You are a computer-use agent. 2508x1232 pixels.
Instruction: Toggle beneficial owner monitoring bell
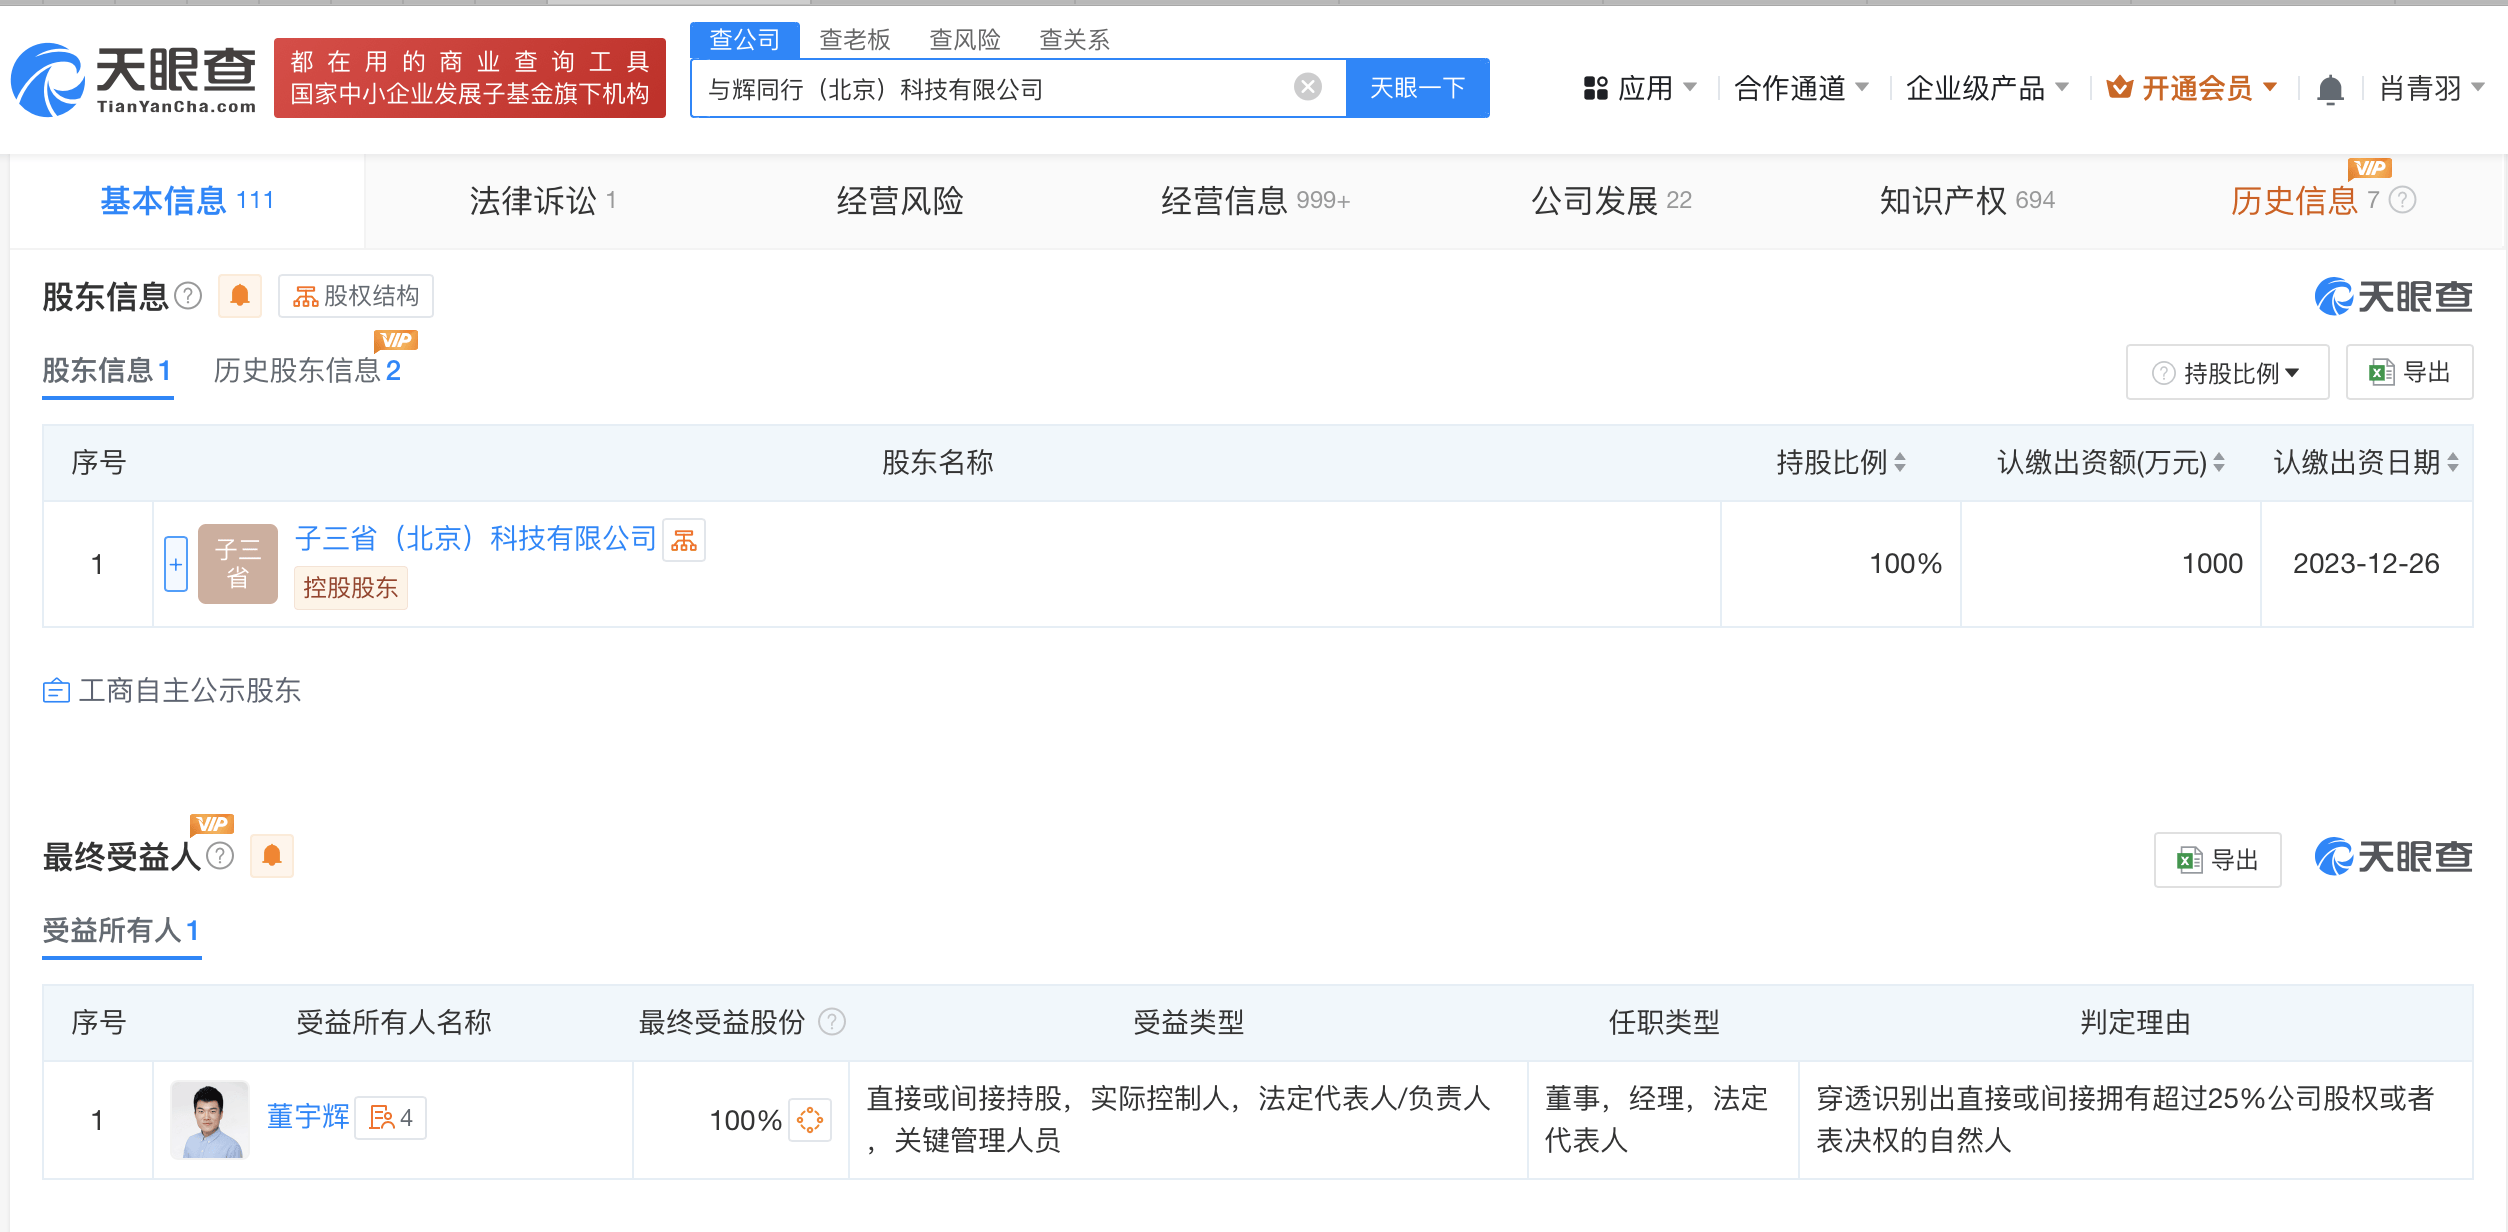coord(272,856)
